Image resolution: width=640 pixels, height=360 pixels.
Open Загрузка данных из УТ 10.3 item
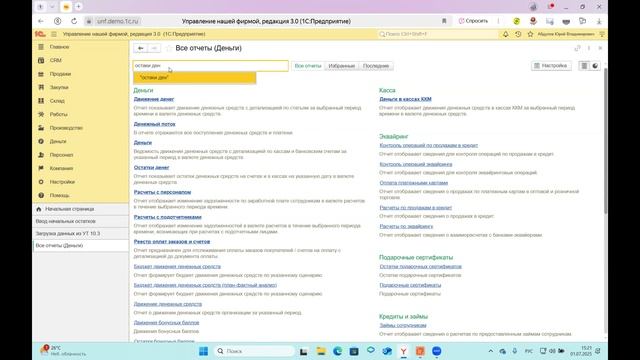(x=80, y=233)
